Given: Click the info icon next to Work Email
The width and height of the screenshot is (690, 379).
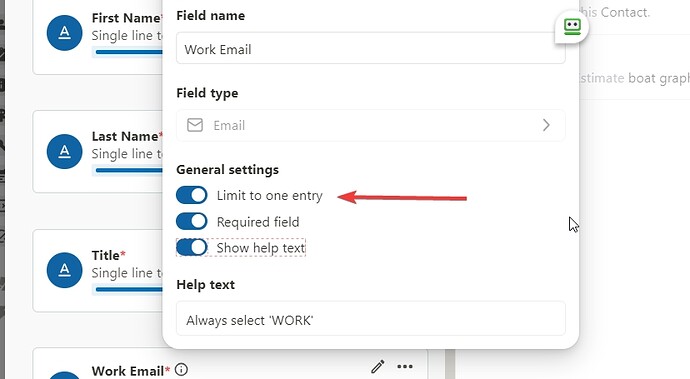Looking at the screenshot, I should tap(181, 370).
